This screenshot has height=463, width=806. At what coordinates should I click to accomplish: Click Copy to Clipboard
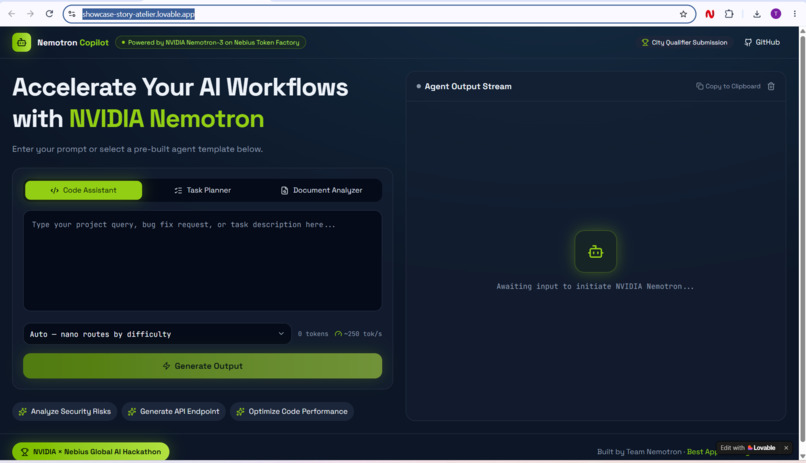(x=728, y=86)
